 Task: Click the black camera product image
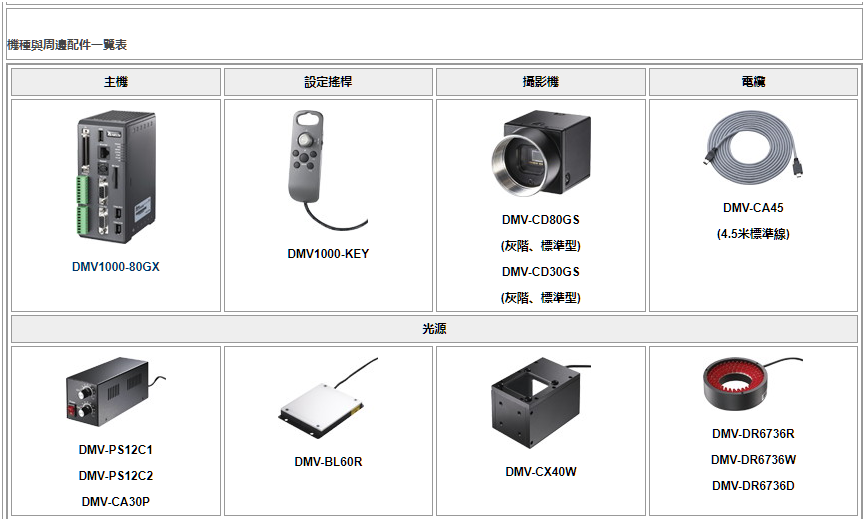point(541,153)
